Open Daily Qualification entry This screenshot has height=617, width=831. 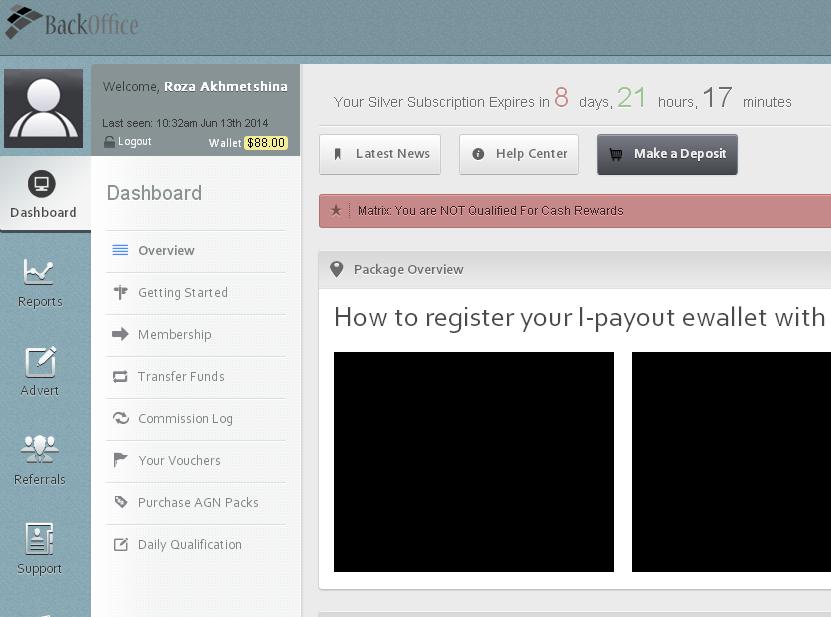coord(196,544)
